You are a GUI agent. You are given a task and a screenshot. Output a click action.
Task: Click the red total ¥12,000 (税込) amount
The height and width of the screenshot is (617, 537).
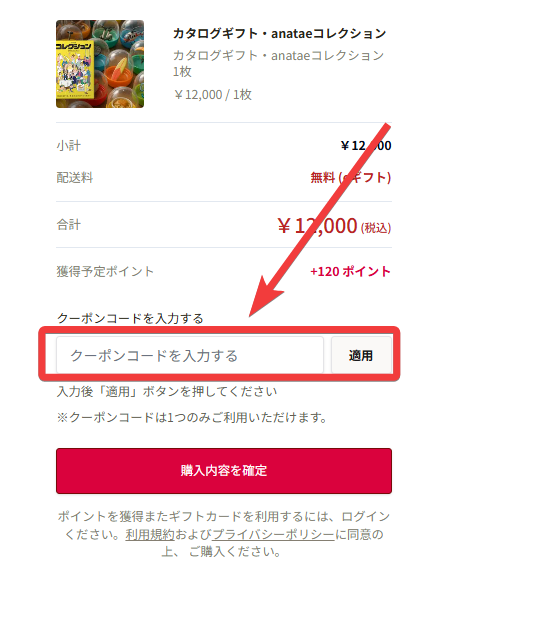pos(334,226)
